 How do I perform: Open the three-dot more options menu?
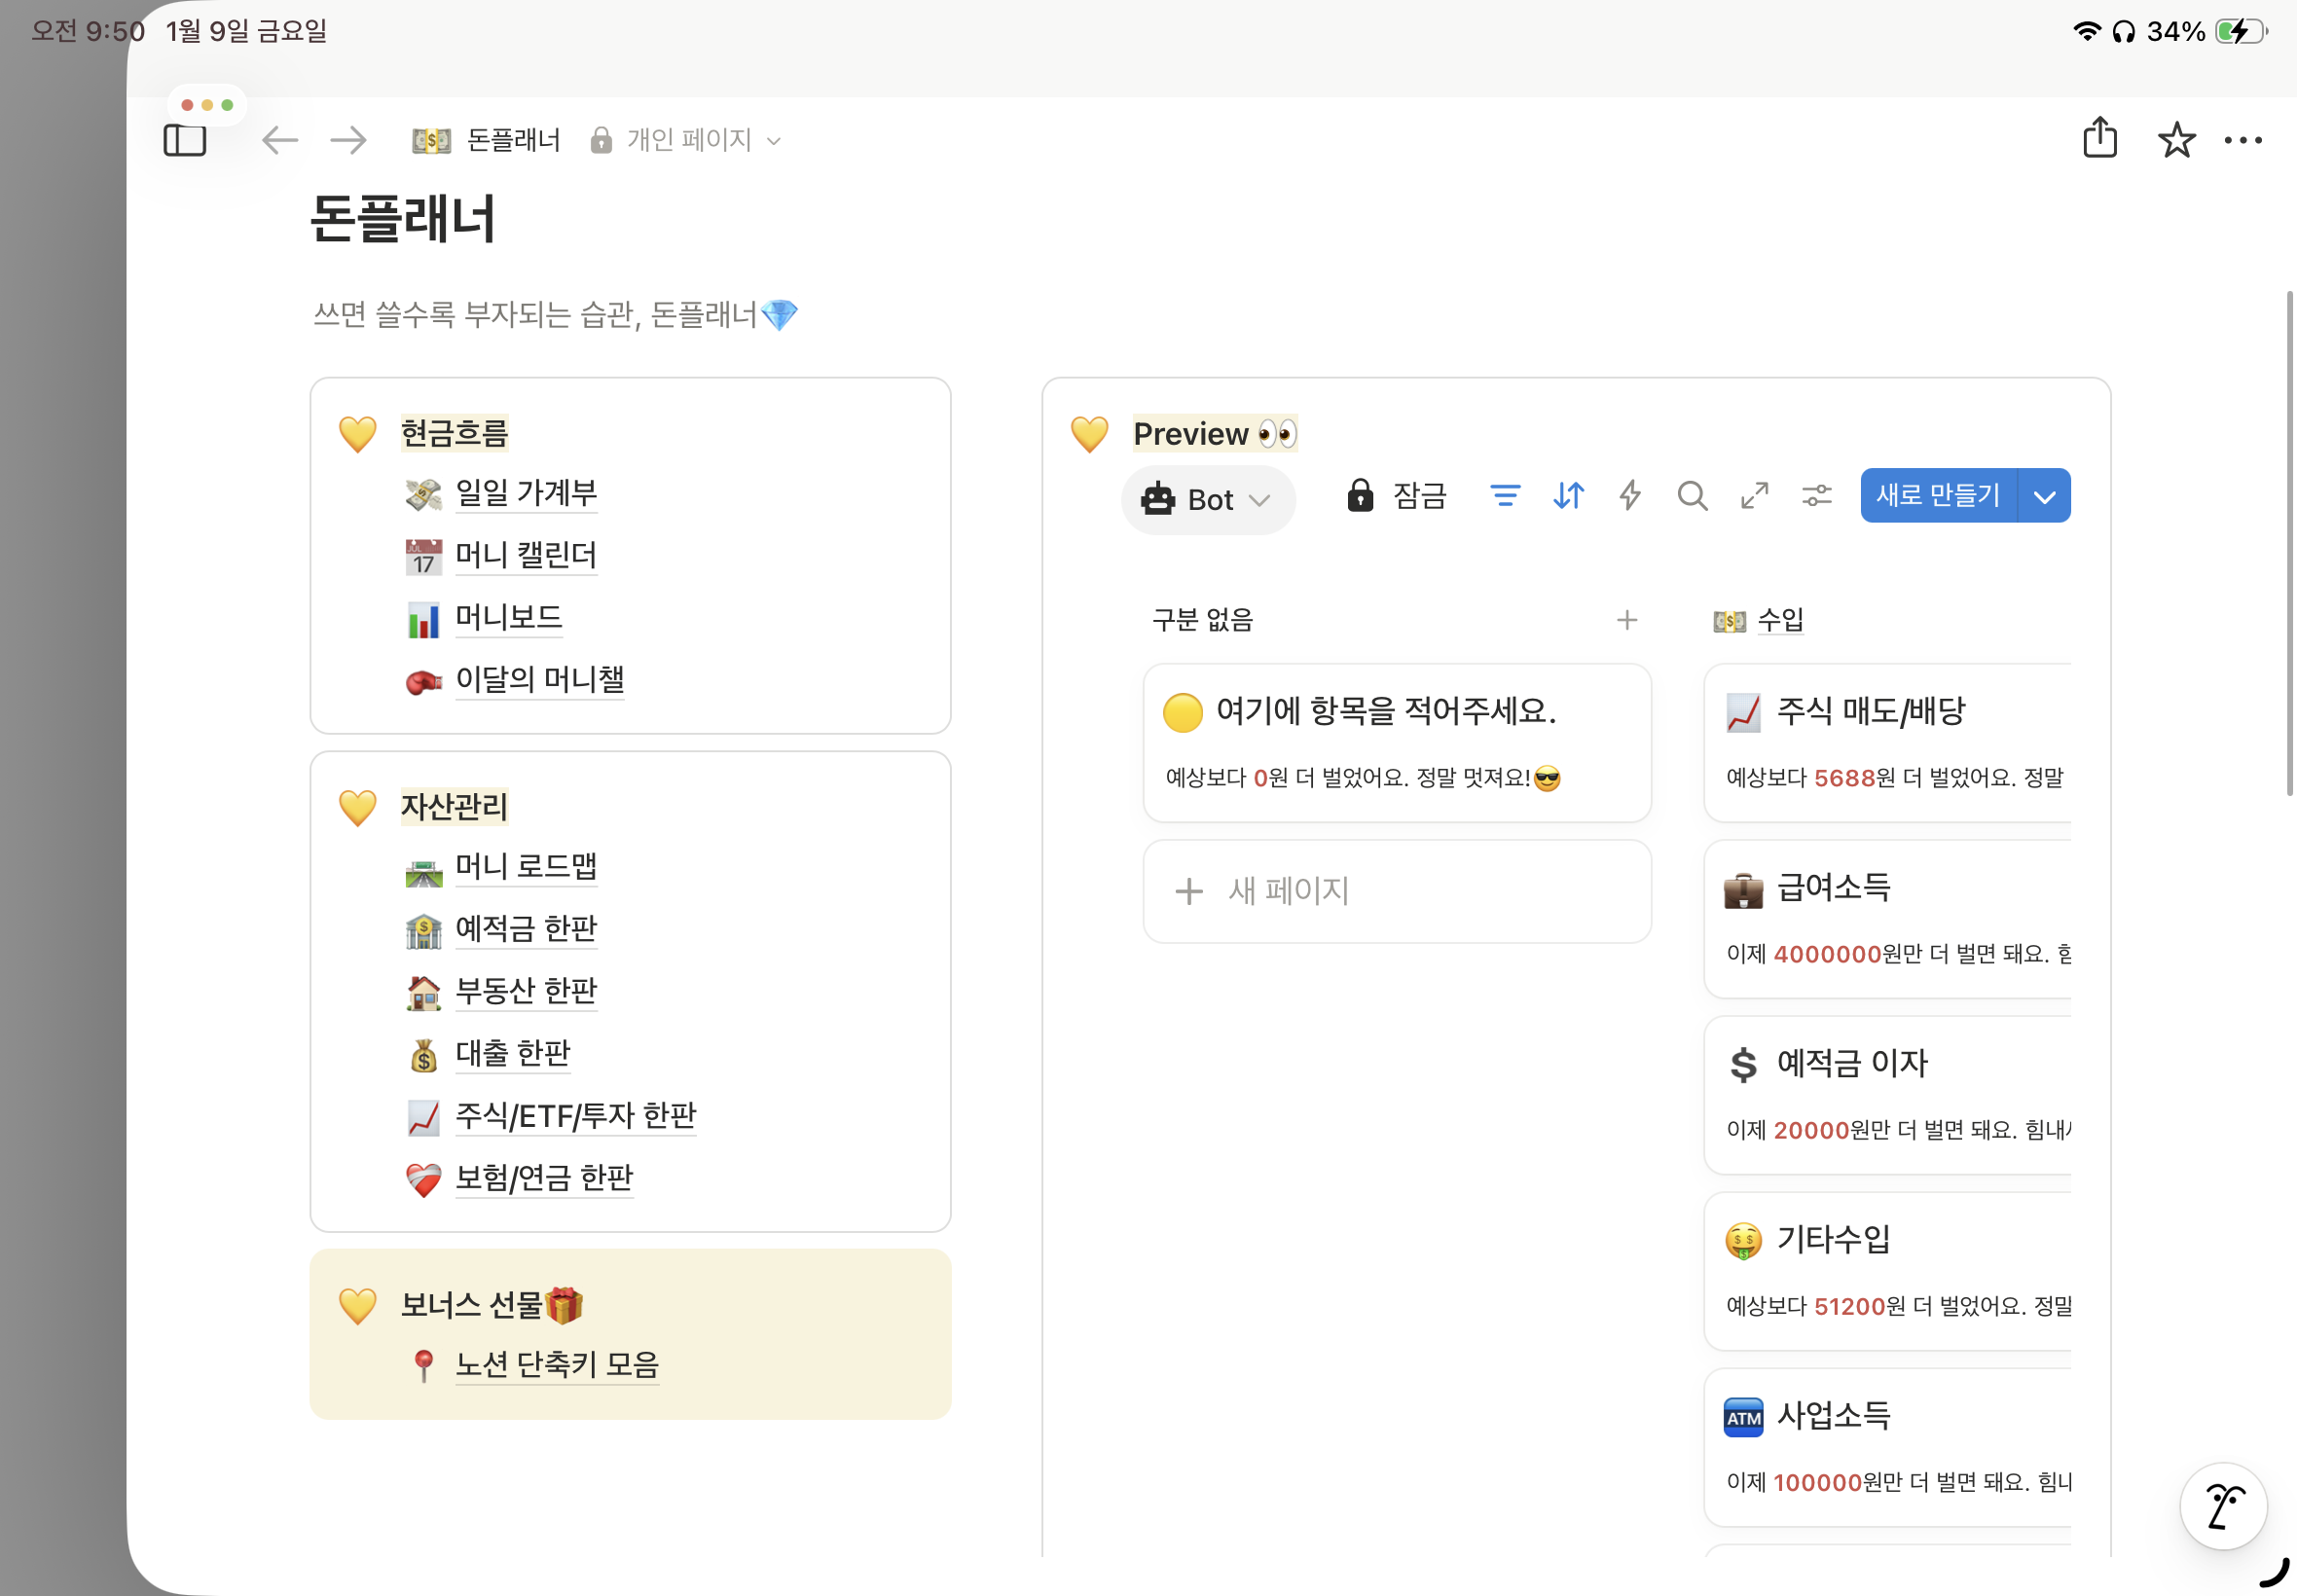(2243, 140)
